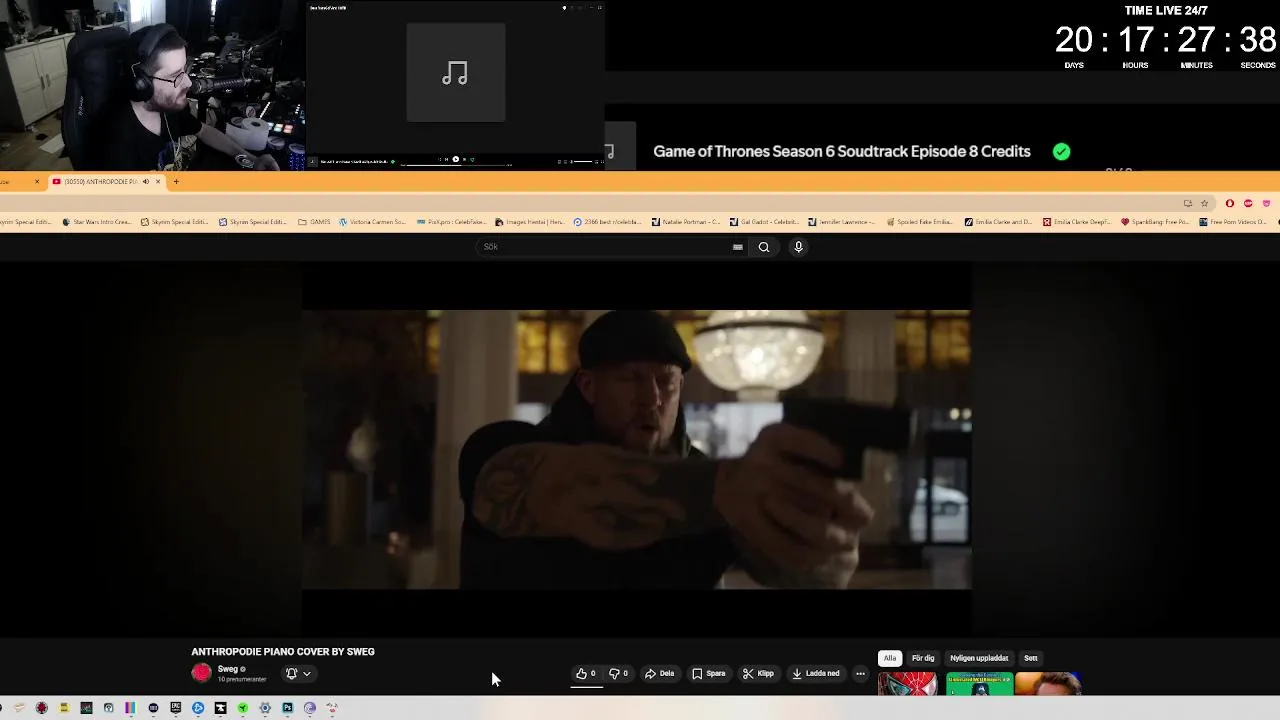The width and height of the screenshot is (1280, 720).
Task: Click the music note album art in player
Action: click(455, 74)
